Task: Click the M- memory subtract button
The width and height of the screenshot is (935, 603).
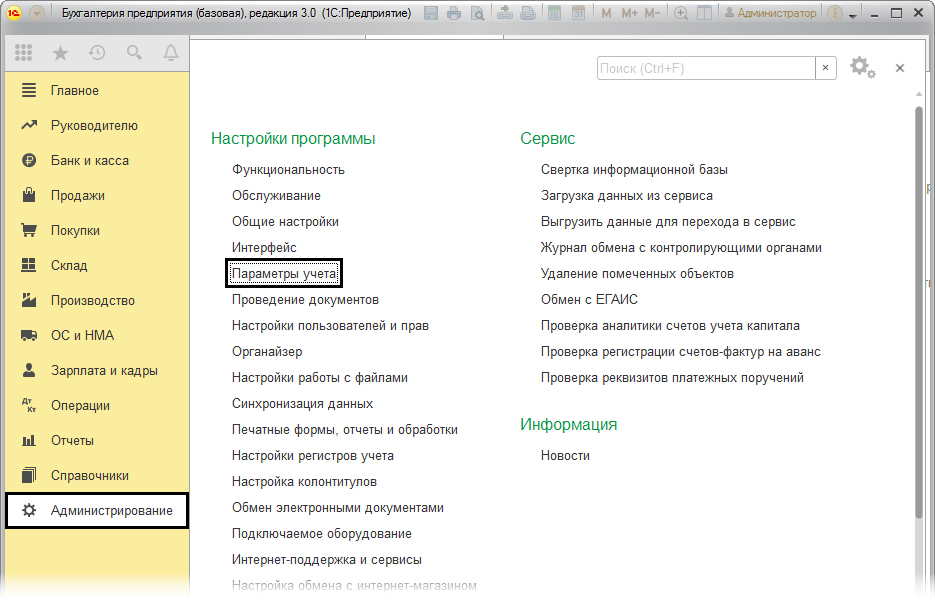Action: pyautogui.click(x=652, y=13)
